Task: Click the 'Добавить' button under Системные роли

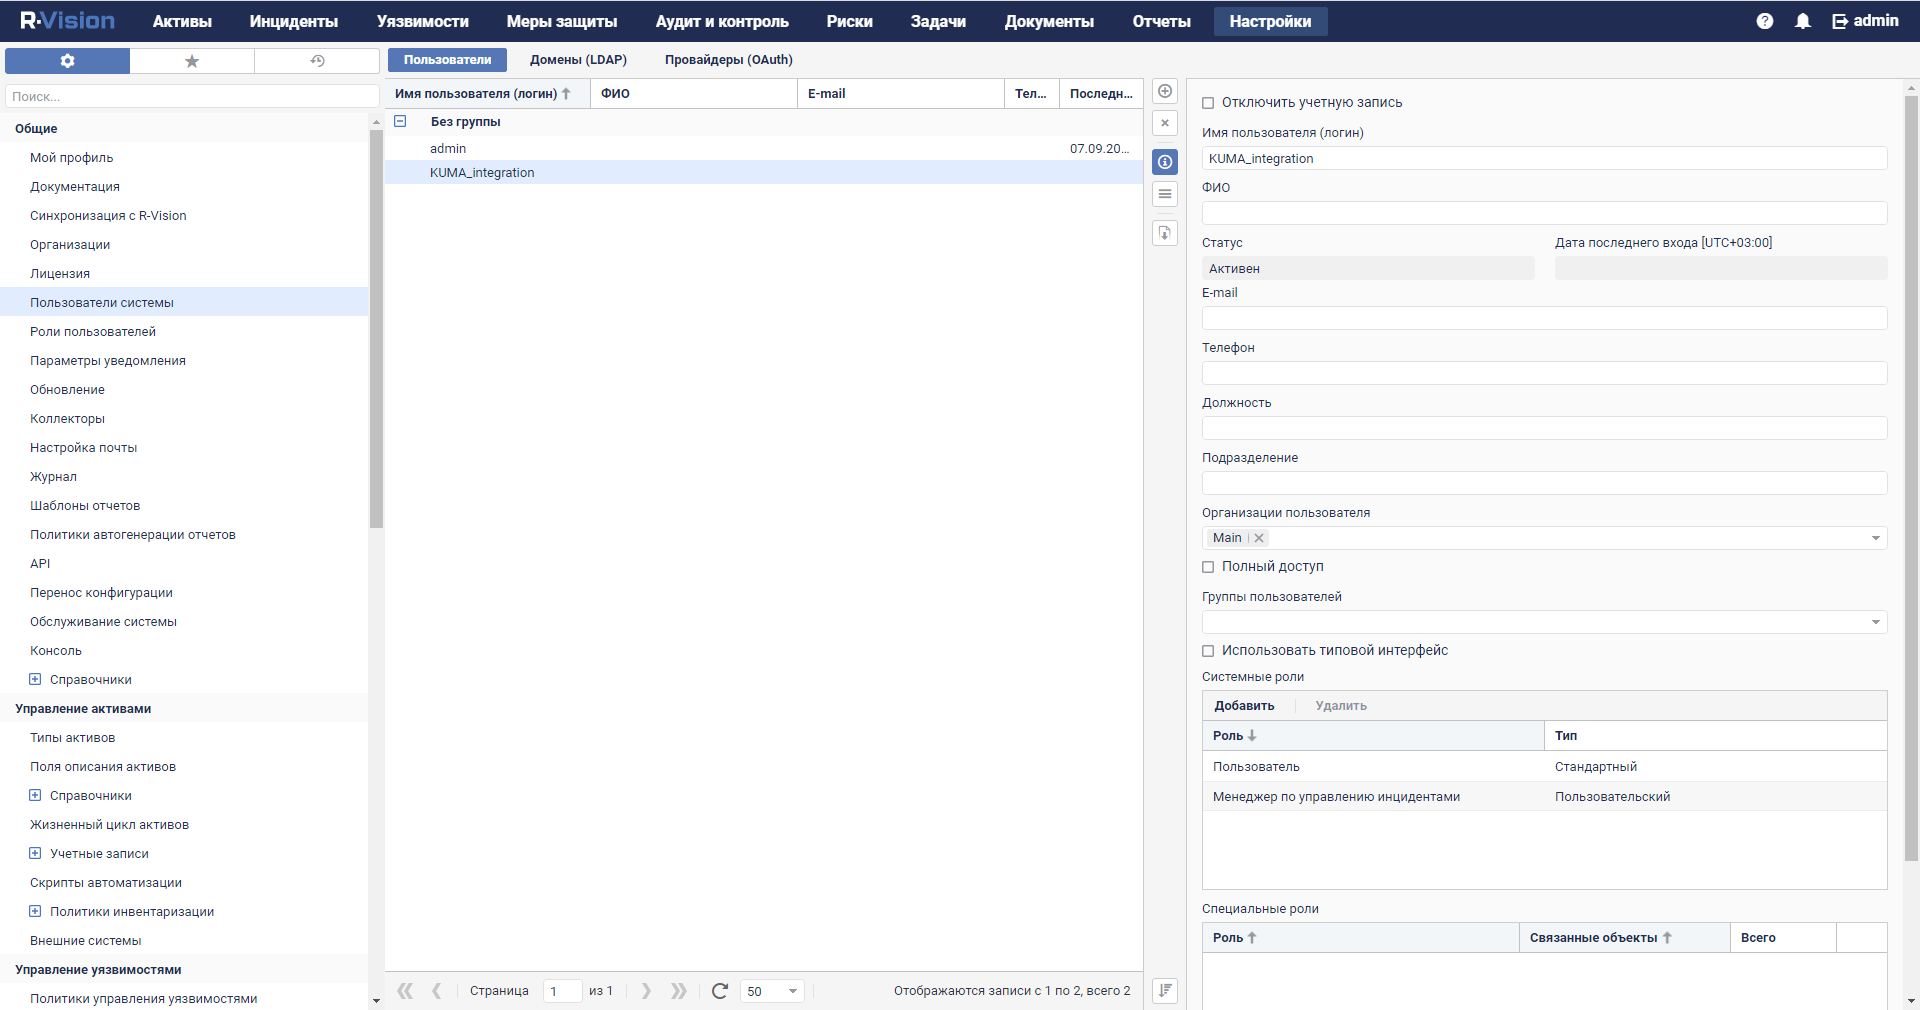Action: 1244,705
